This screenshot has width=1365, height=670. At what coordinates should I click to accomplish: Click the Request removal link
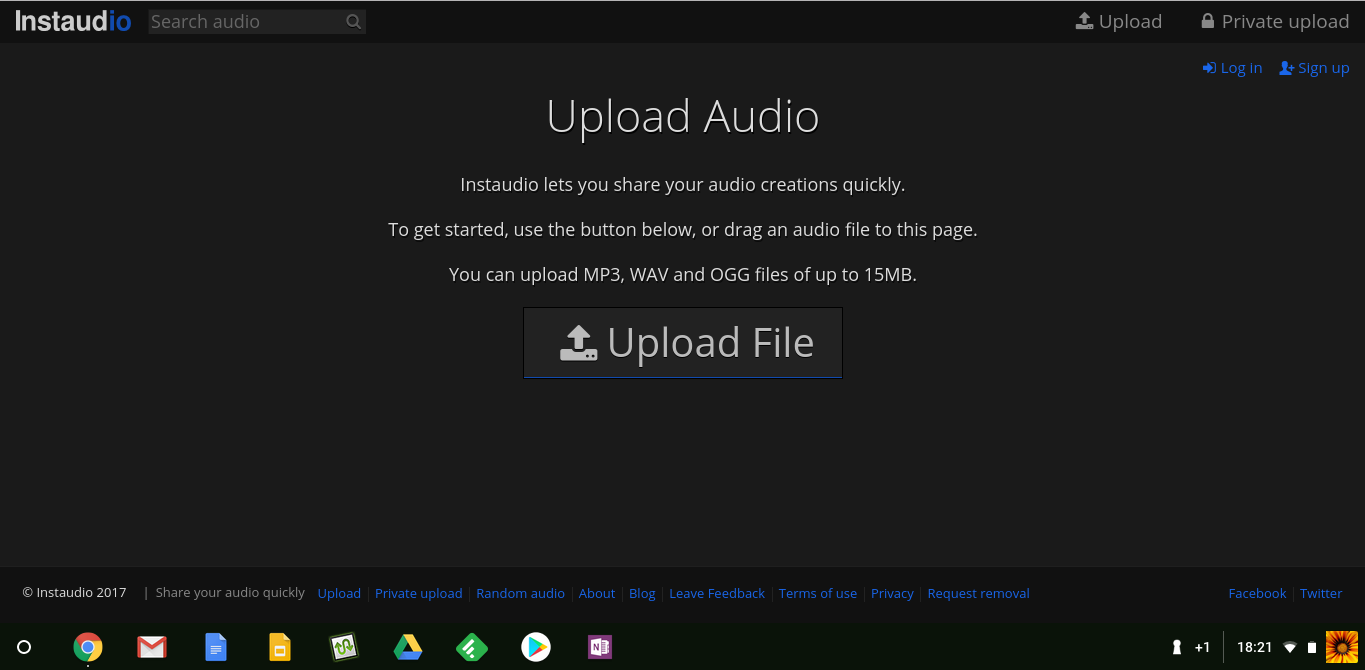(978, 593)
